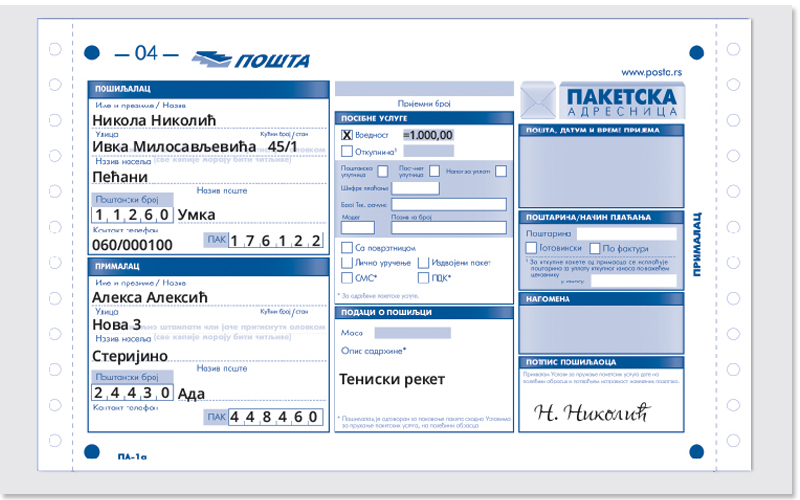Select the post office name Ада
The height and width of the screenshot is (500, 800).
[191, 393]
